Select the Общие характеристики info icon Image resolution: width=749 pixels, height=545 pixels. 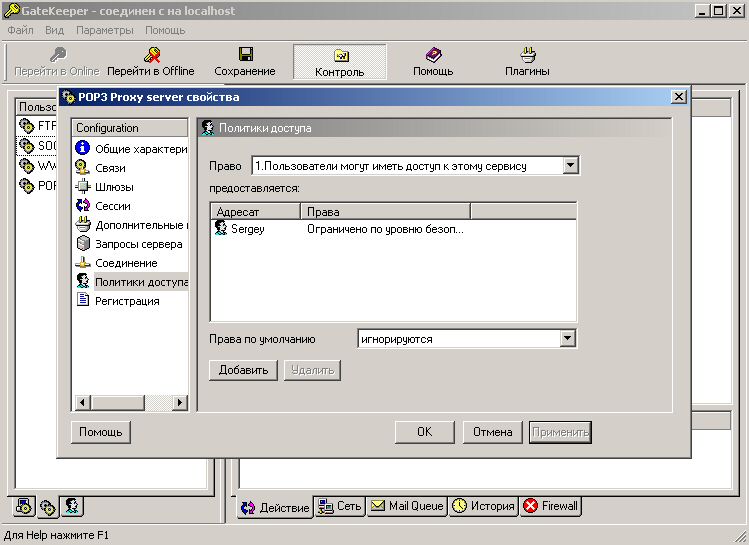point(83,148)
